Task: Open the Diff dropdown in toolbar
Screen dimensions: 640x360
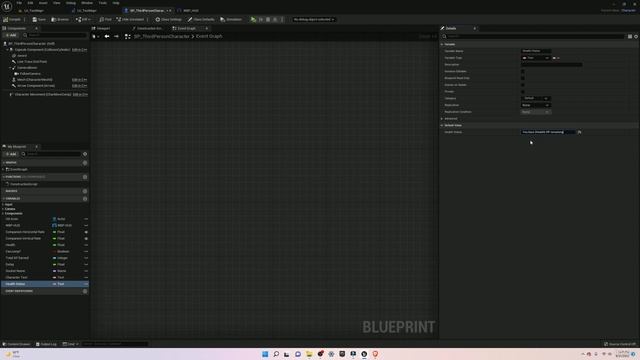Action: (83, 19)
